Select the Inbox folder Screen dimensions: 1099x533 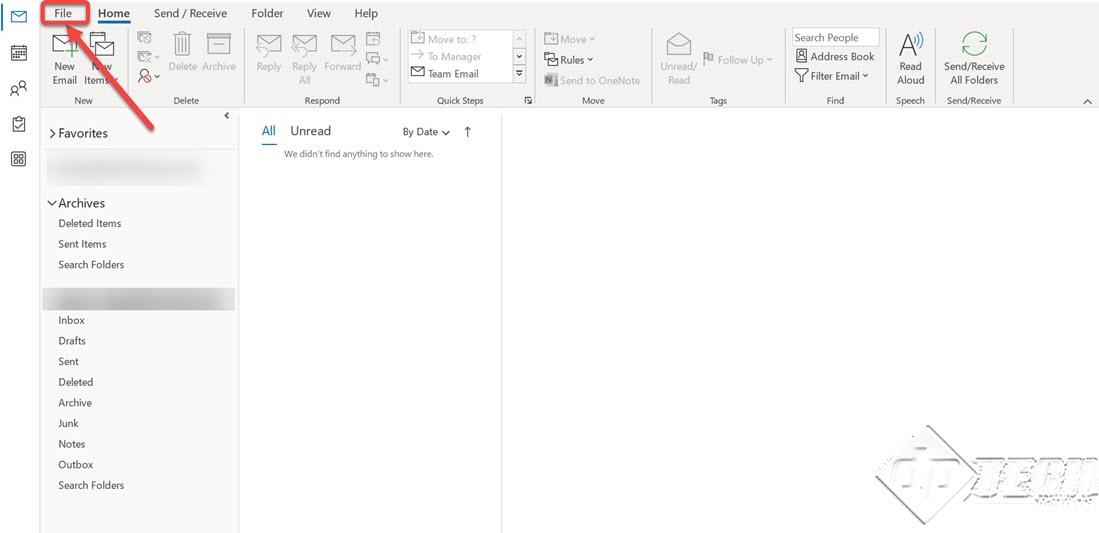point(71,320)
